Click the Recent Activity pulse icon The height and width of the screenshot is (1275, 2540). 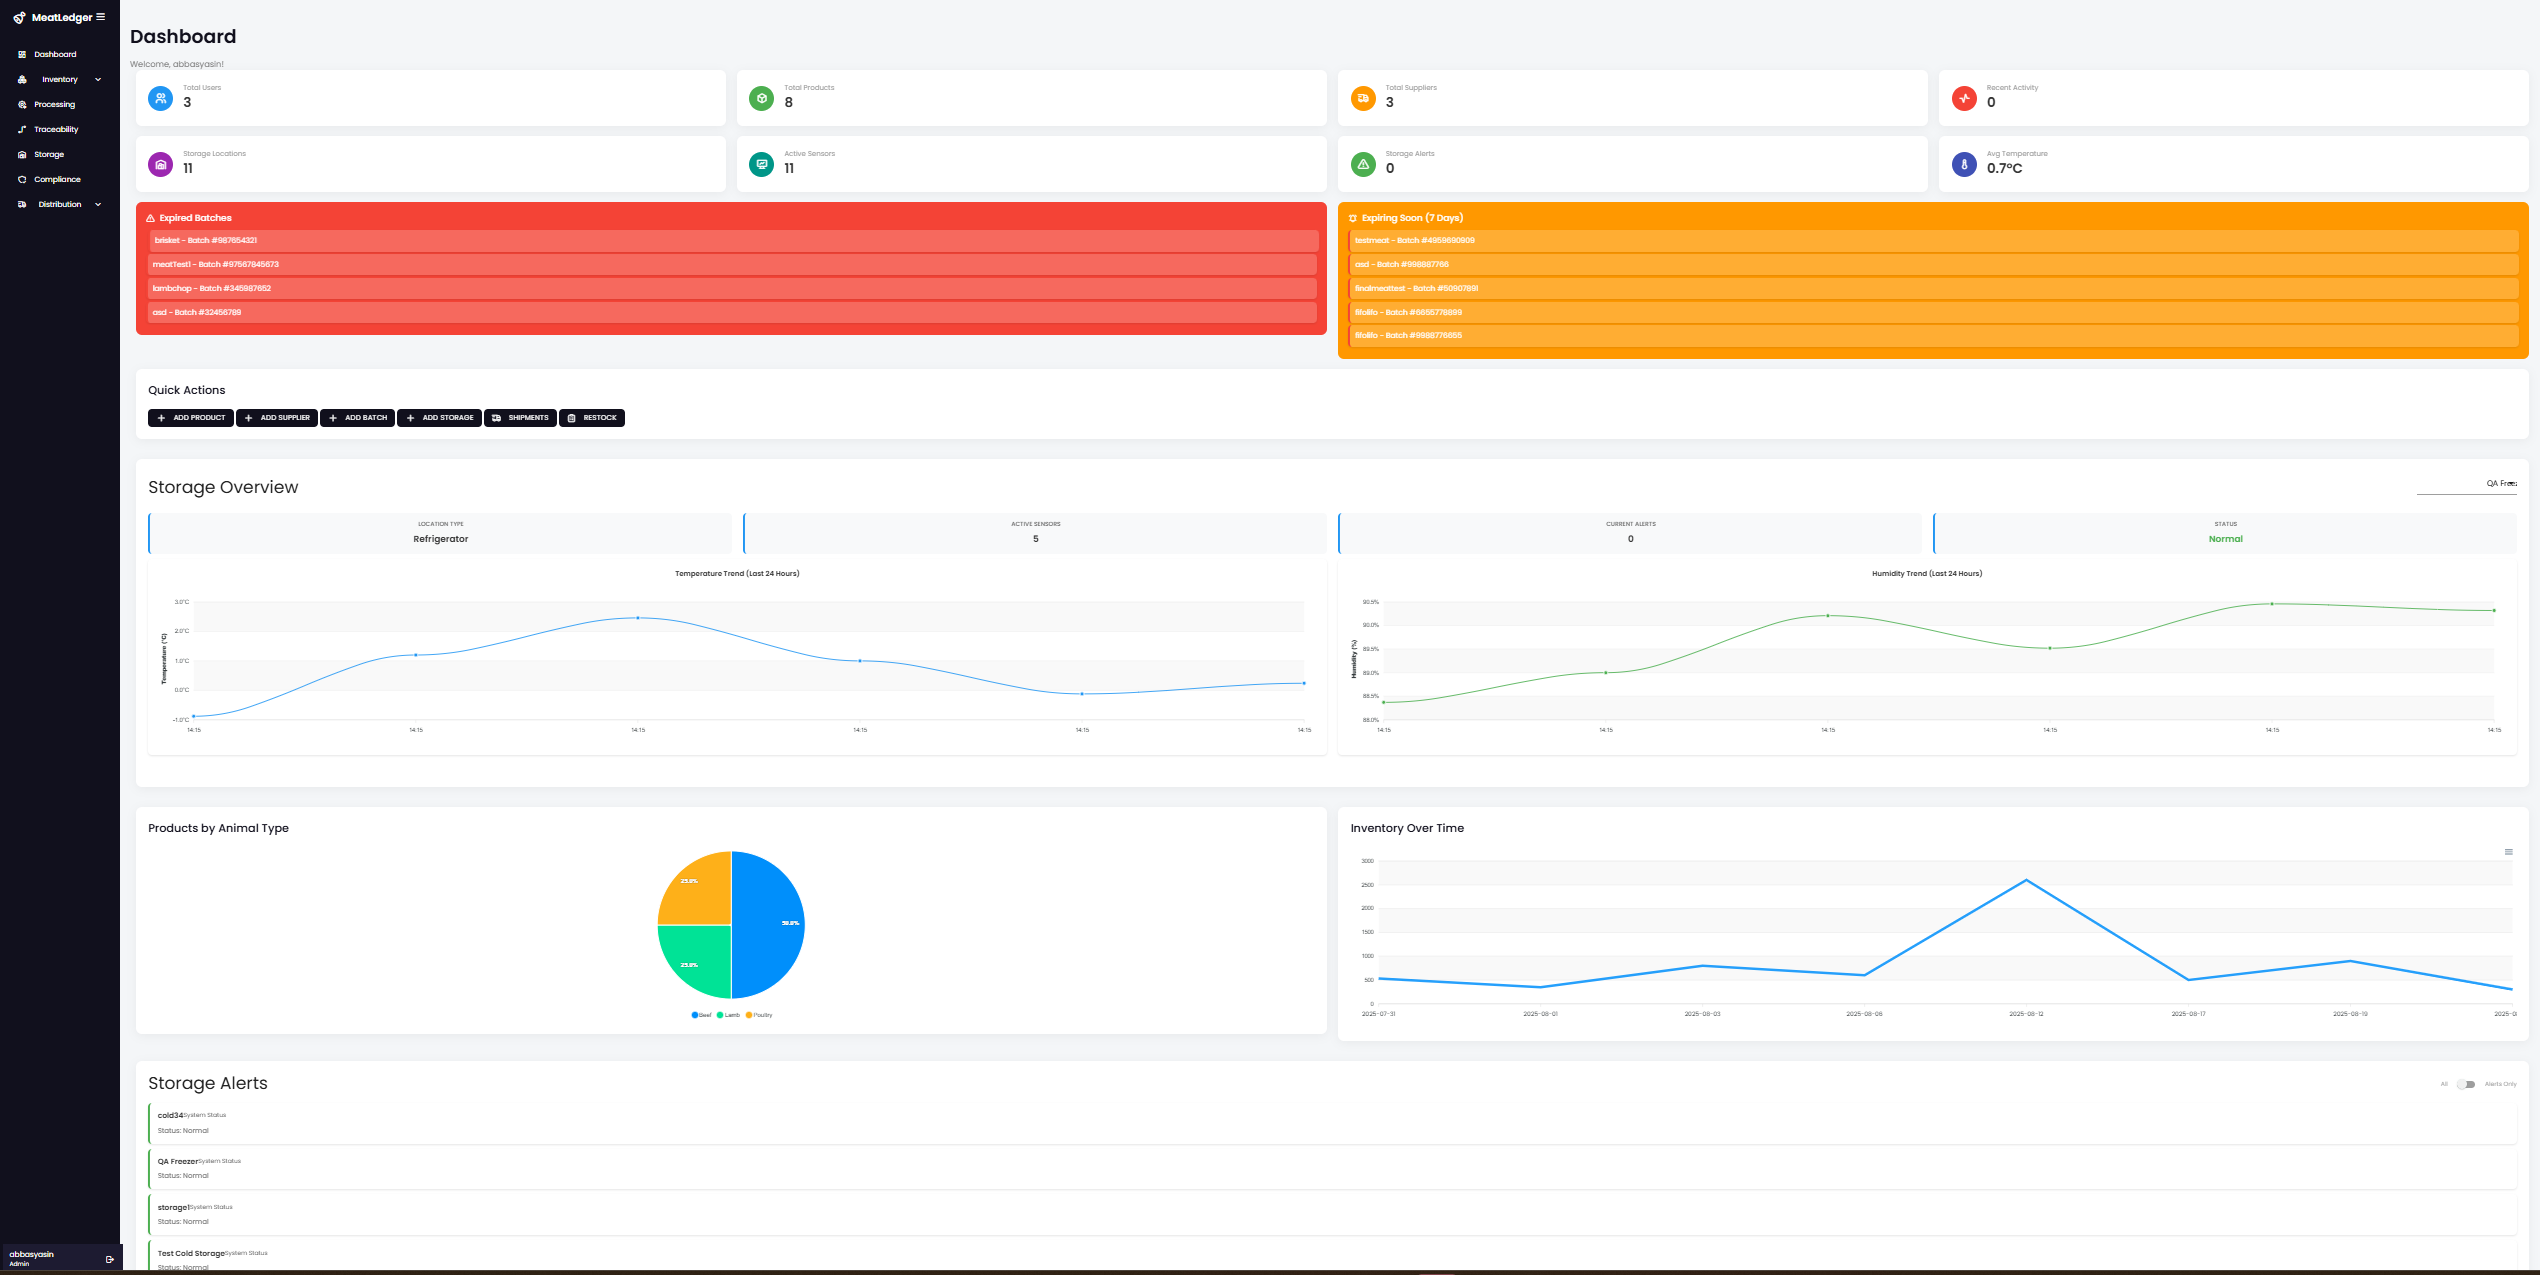(x=1964, y=98)
